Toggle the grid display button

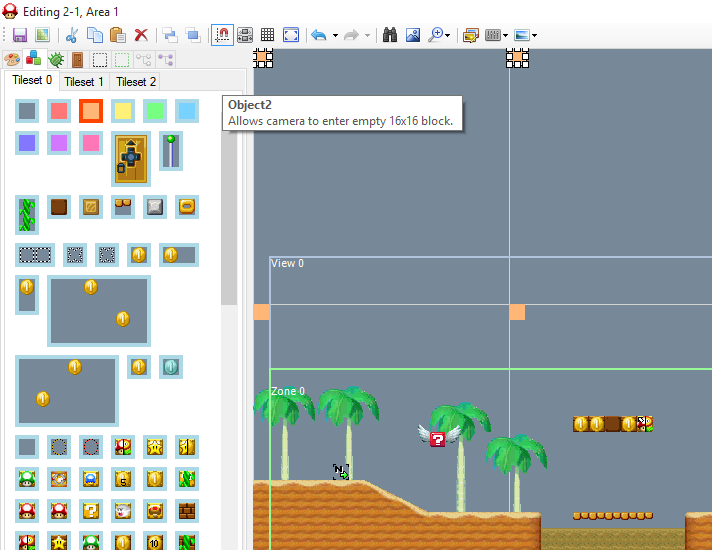(x=267, y=35)
